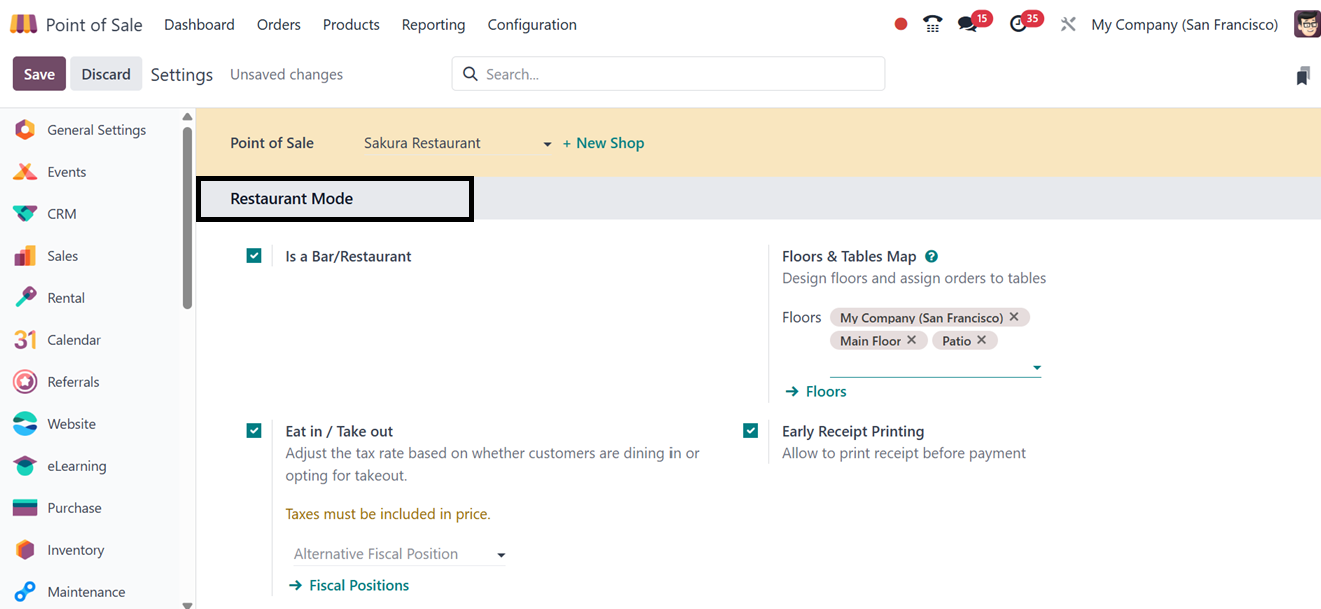Click the Floors & Tables Map help icon

click(931, 256)
